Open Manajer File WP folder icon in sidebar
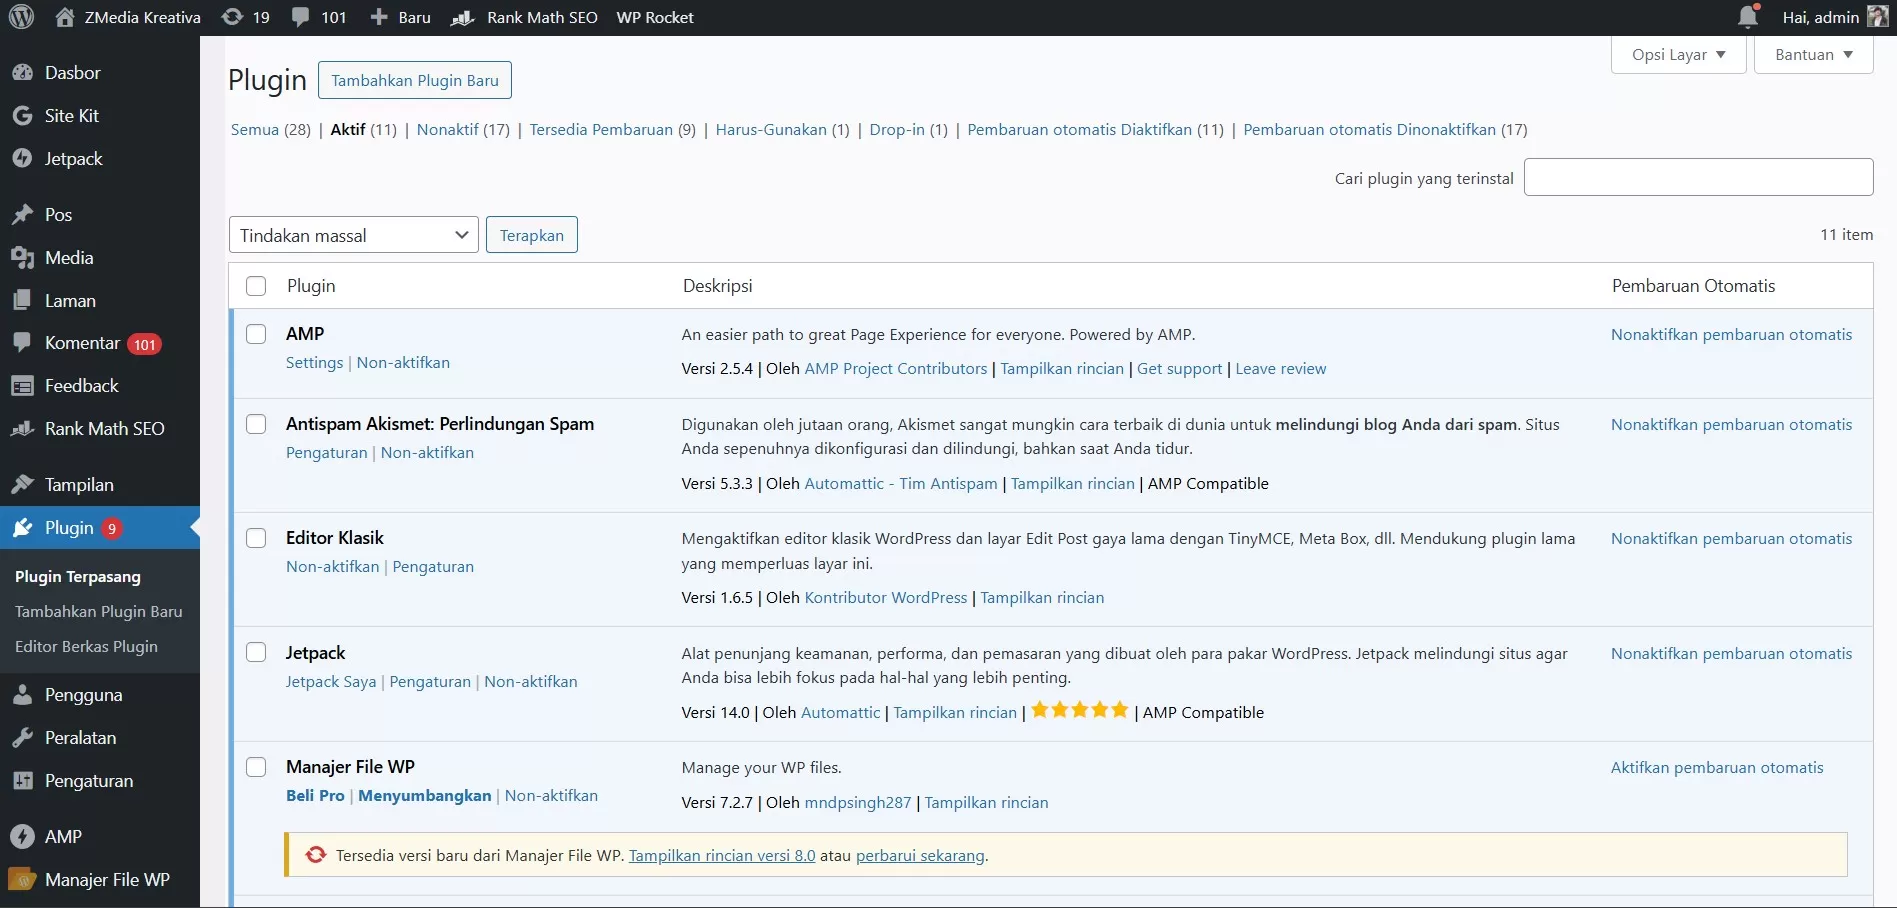 pos(22,880)
